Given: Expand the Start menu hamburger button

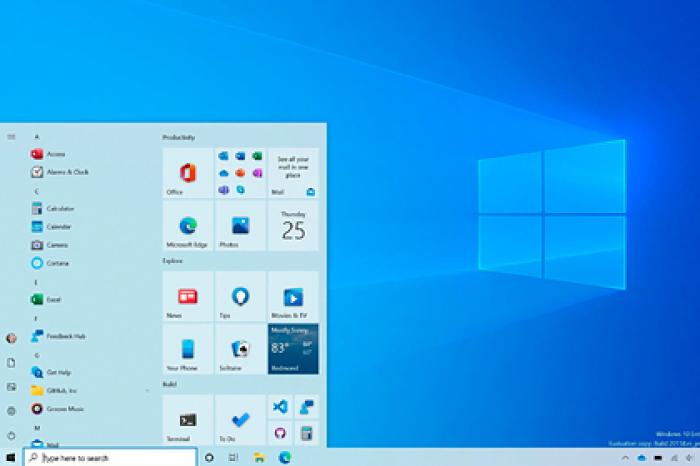Looking at the screenshot, I should pyautogui.click(x=11, y=137).
